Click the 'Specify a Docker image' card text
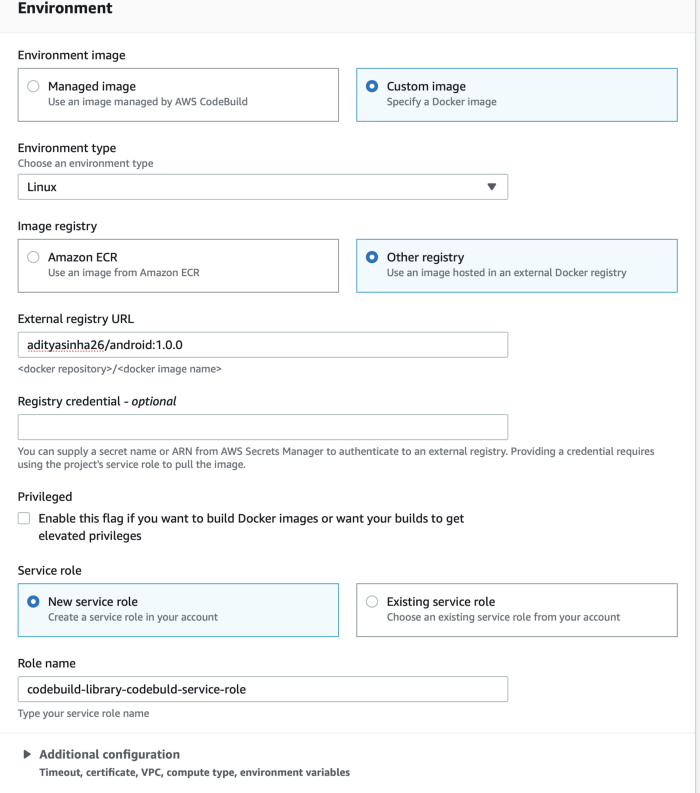The width and height of the screenshot is (700, 793). (x=442, y=102)
